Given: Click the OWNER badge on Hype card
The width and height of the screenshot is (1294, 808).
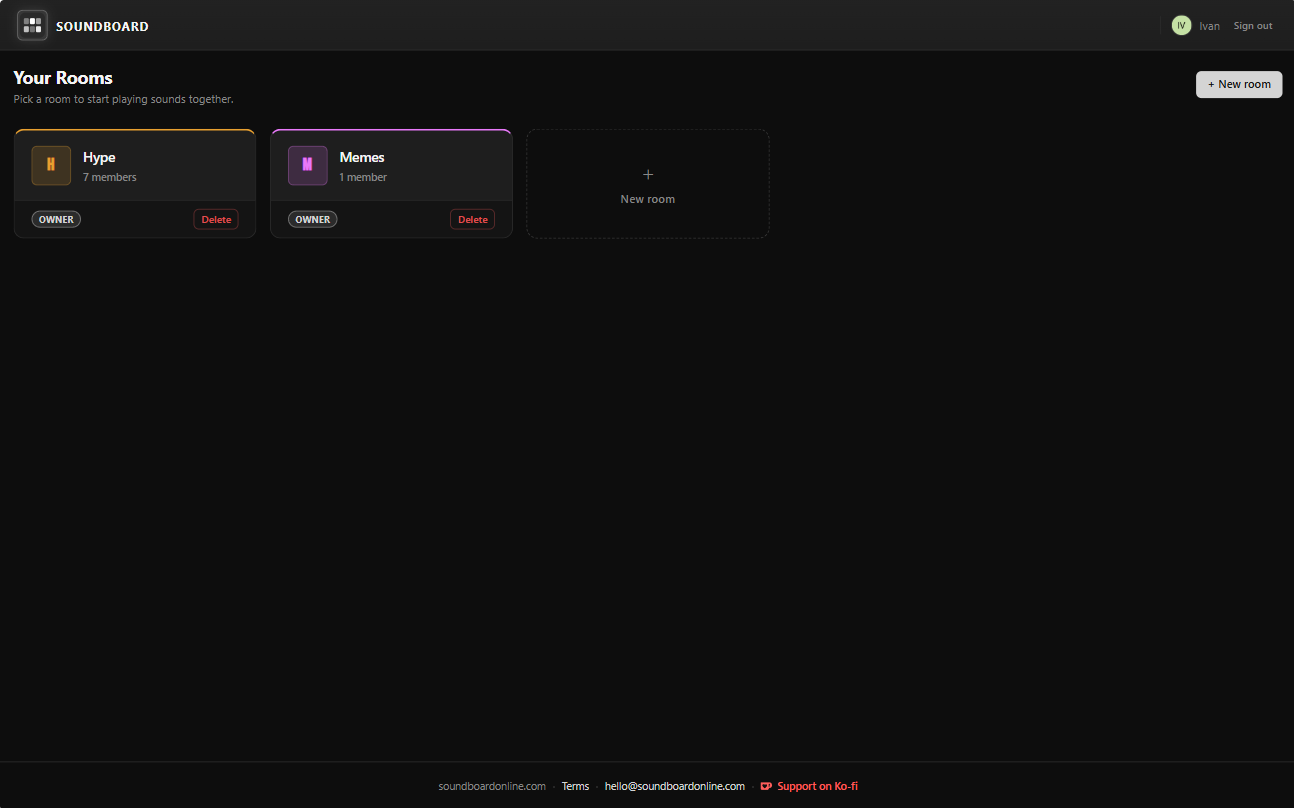Looking at the screenshot, I should [56, 220].
